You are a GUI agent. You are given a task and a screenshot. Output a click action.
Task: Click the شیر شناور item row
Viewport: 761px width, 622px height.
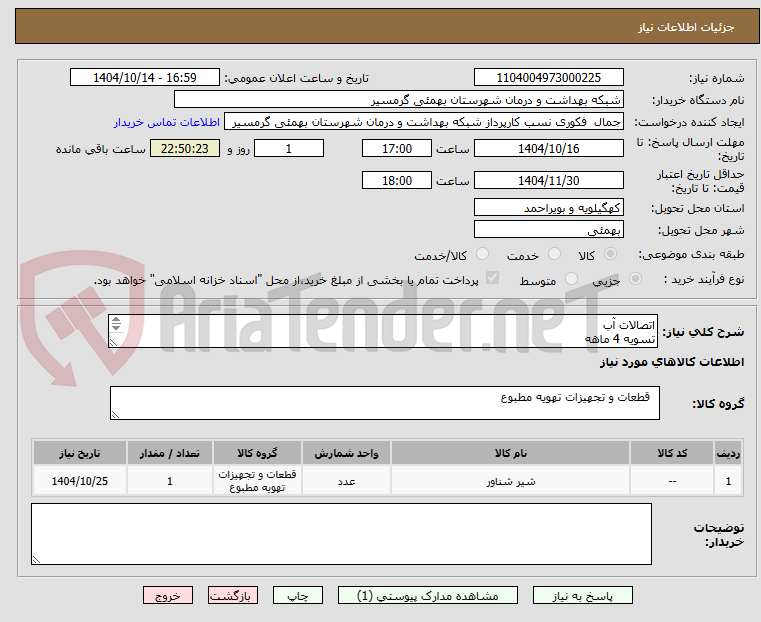387,481
